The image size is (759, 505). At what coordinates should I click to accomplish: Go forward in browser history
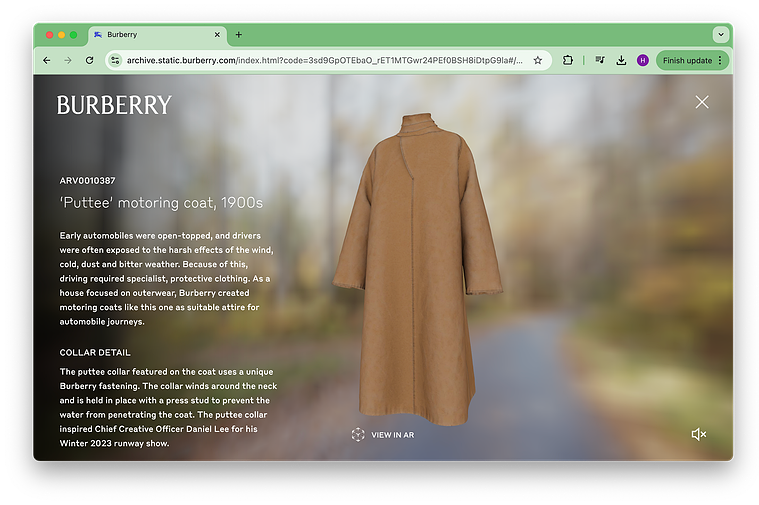(x=68, y=61)
